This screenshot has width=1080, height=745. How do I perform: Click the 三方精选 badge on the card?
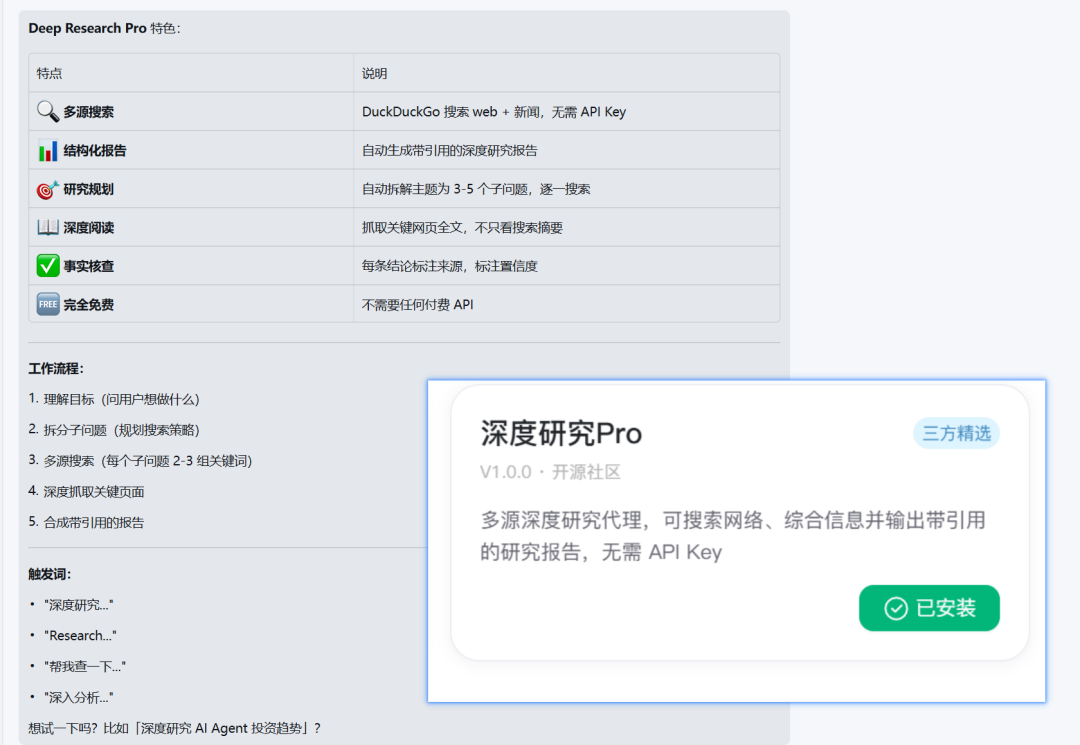[x=956, y=435]
